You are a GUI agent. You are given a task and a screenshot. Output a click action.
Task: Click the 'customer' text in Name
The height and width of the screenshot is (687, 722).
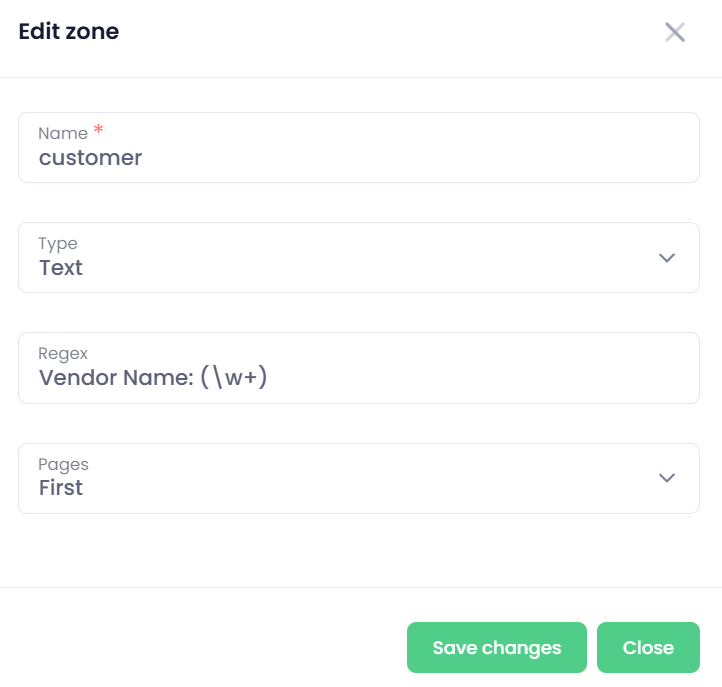tap(90, 158)
